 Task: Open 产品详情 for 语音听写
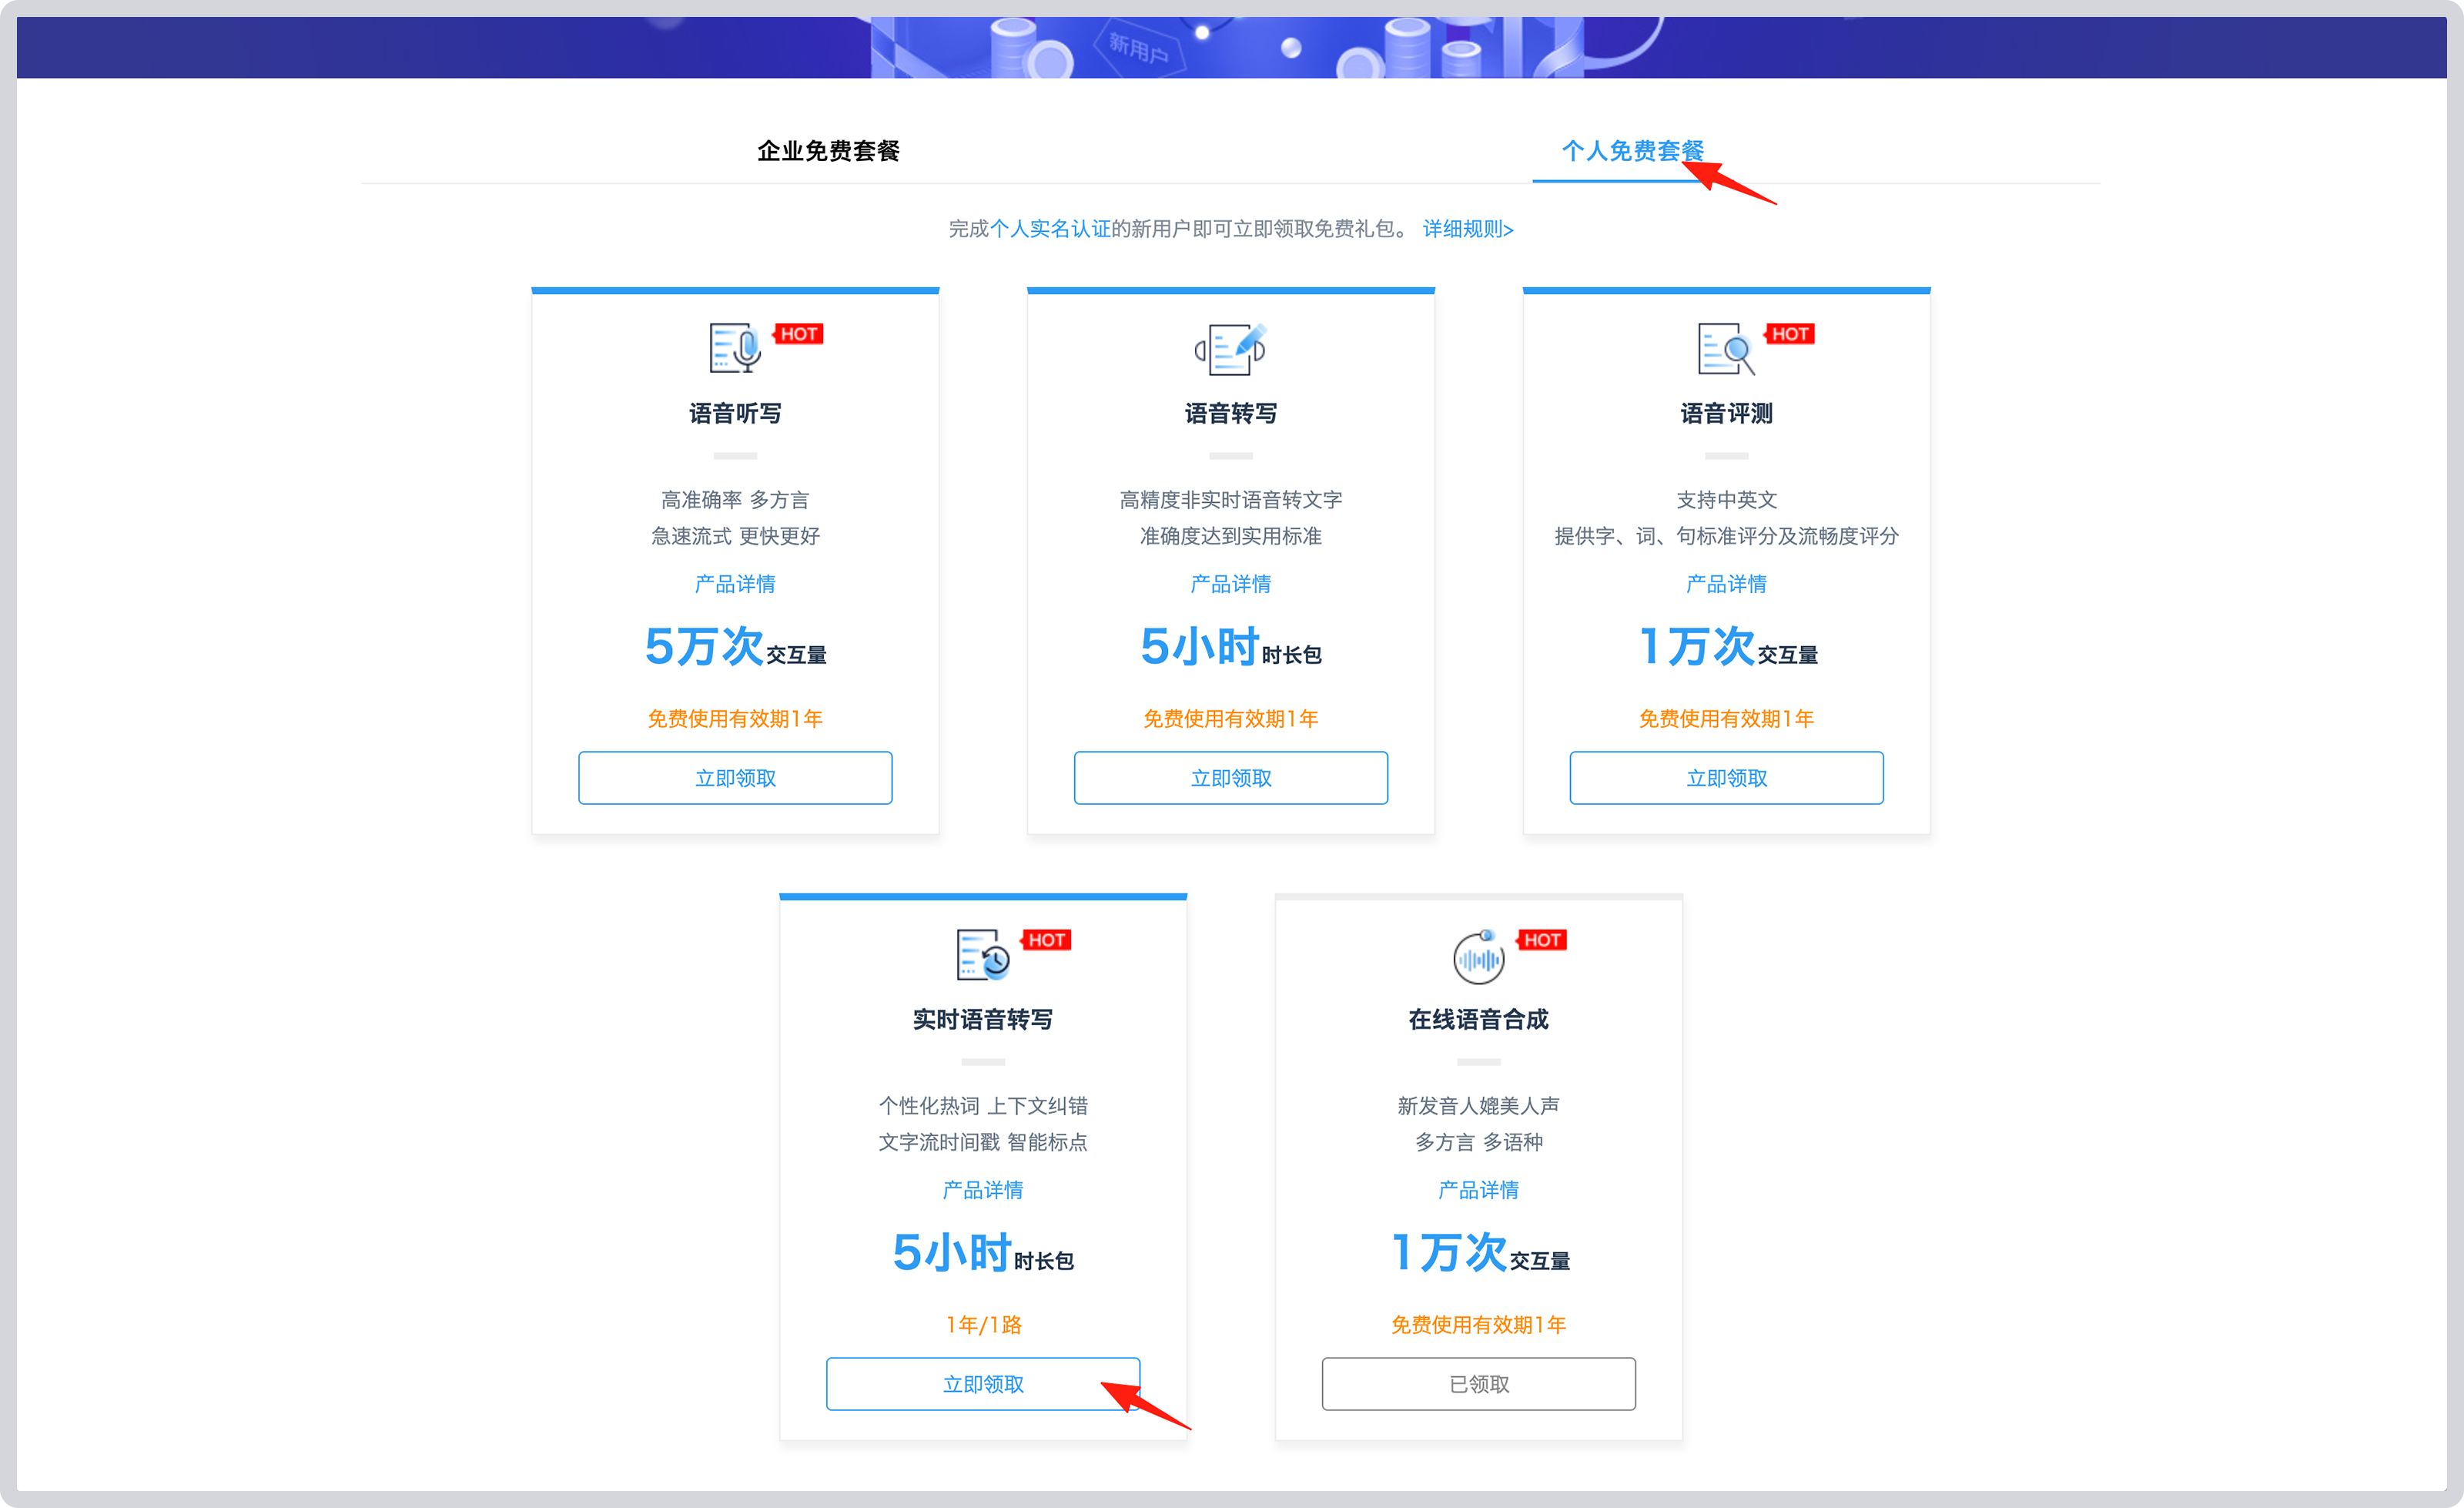point(735,583)
